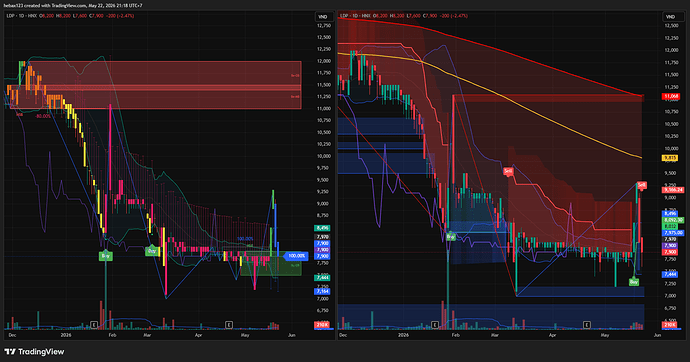Click the hebax123 snapshot caption at top
This screenshot has width=690, height=362.
tap(73, 6)
